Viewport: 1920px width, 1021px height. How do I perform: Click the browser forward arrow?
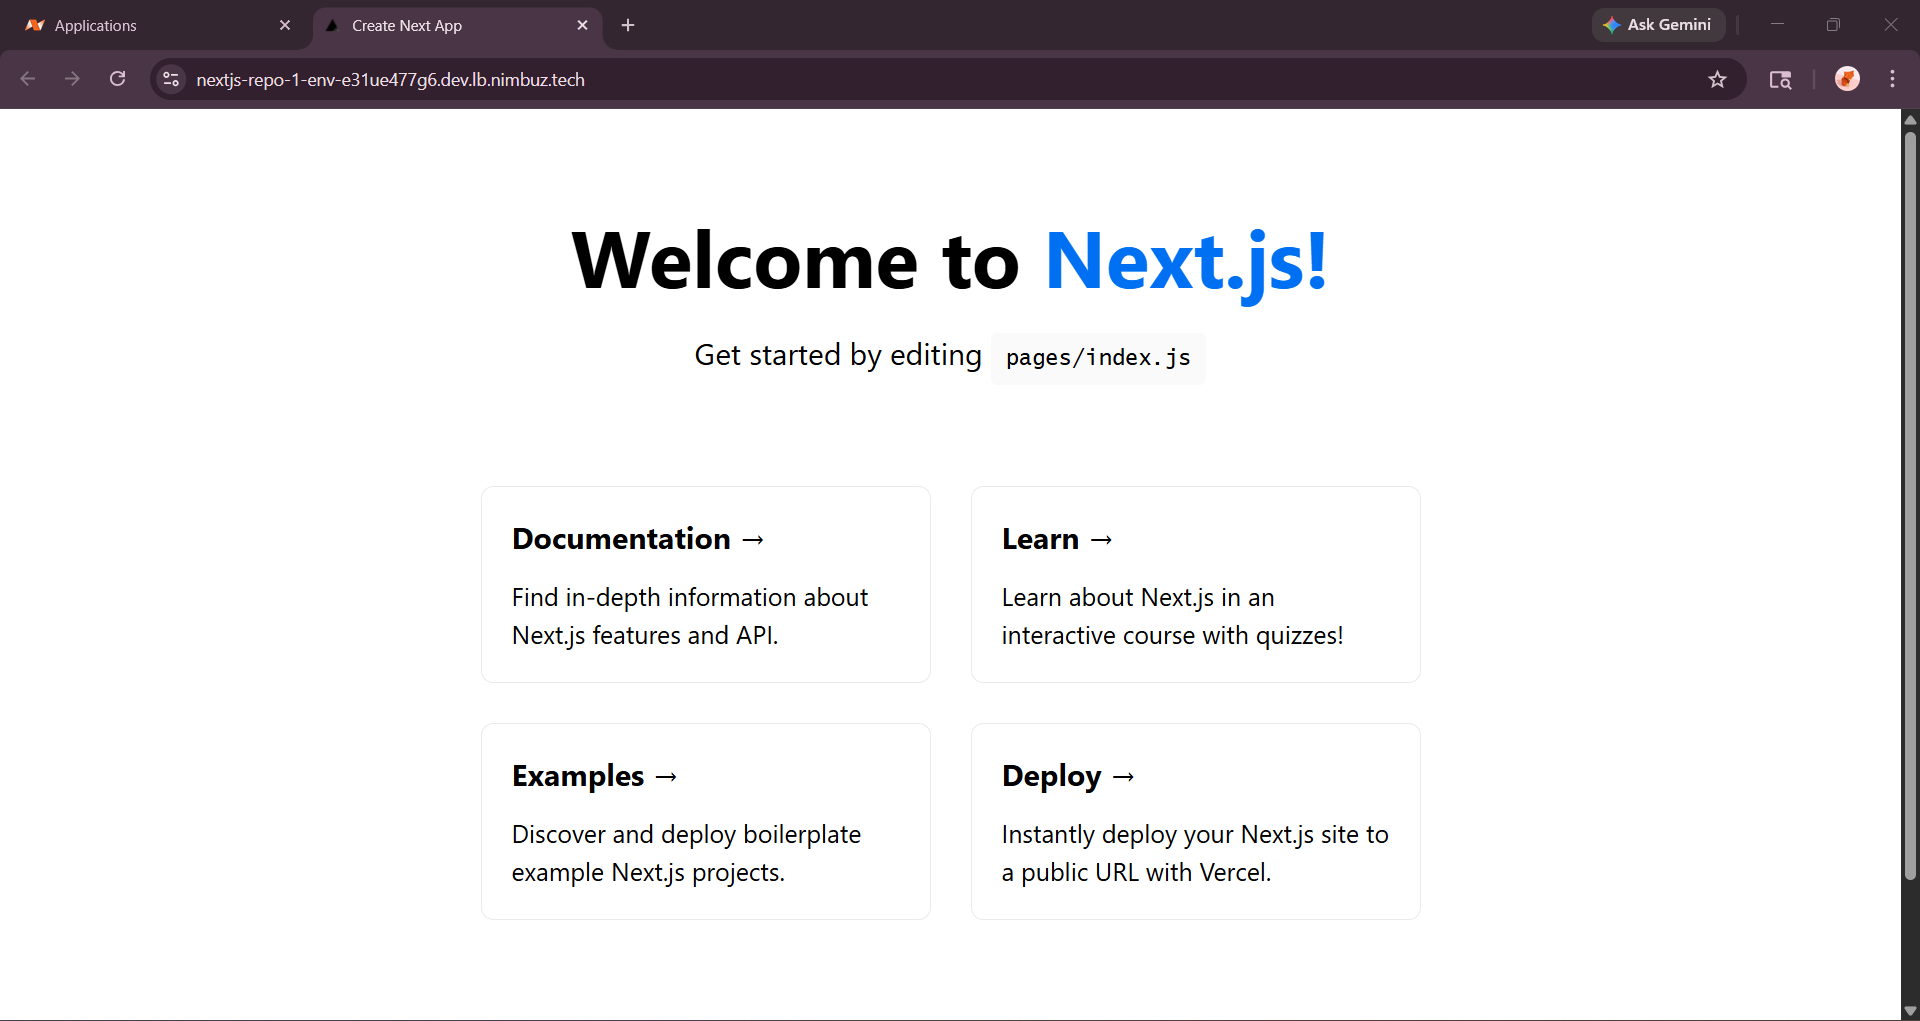[72, 79]
